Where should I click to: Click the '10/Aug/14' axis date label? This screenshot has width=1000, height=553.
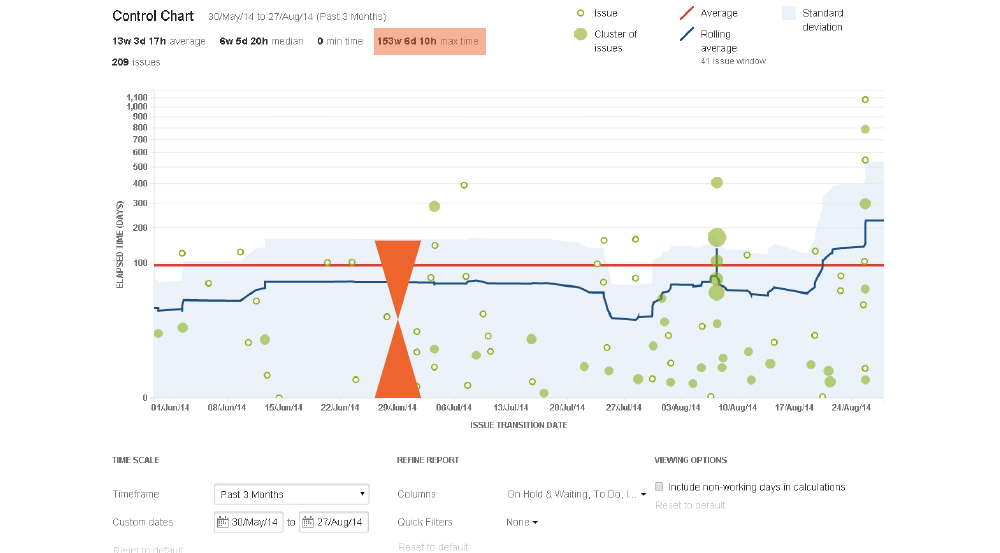[x=738, y=408]
